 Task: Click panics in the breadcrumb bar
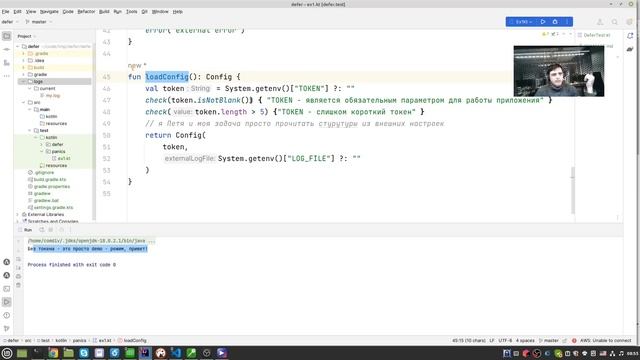[79, 340]
